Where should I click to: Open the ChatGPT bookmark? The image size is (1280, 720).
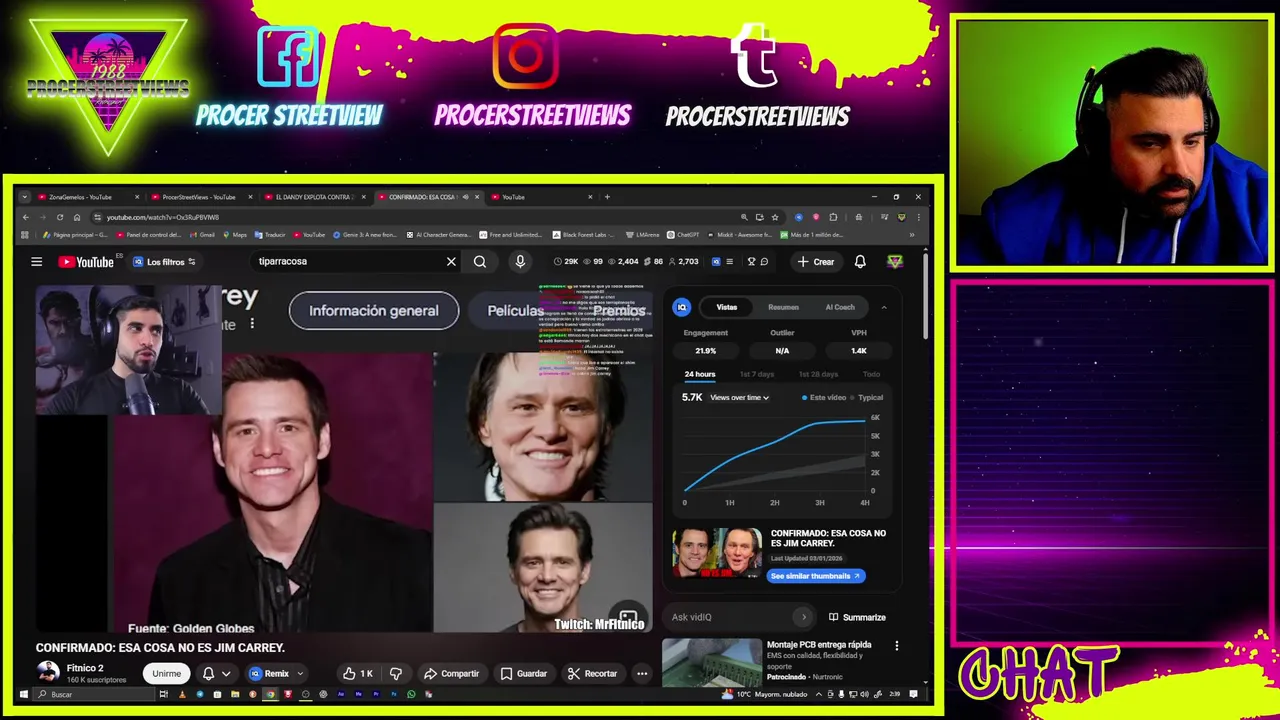682,235
